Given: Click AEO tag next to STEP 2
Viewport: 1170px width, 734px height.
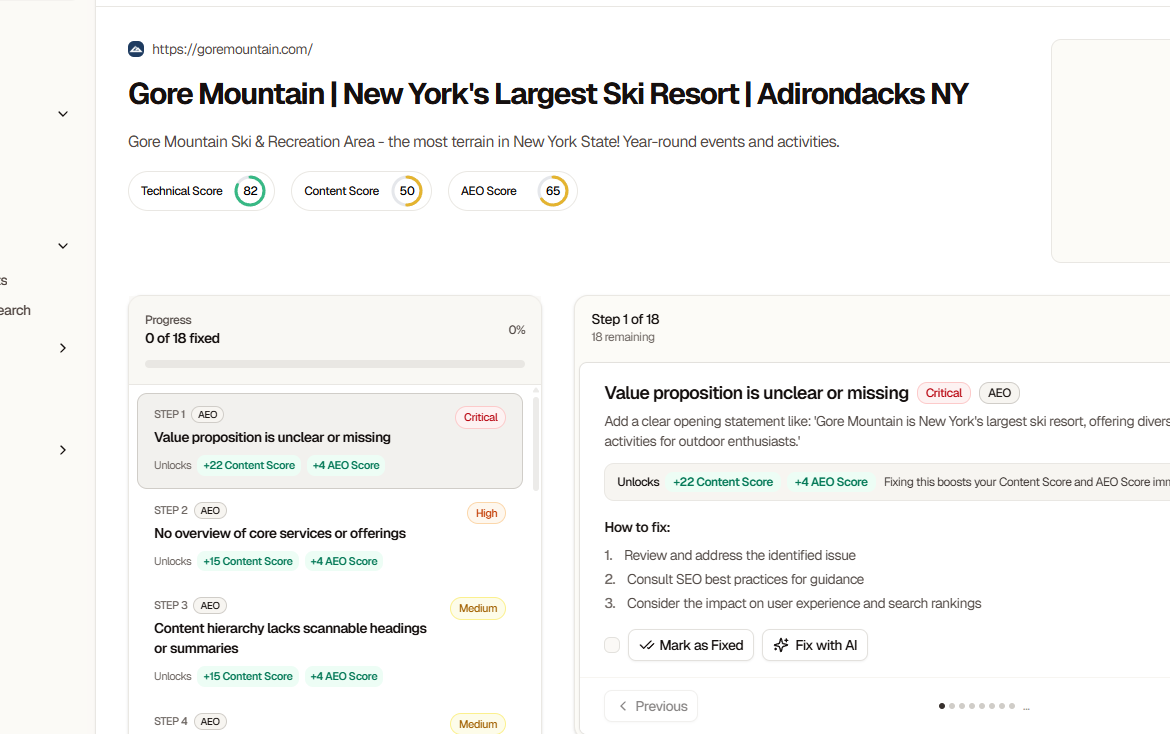Looking at the screenshot, I should [x=210, y=511].
